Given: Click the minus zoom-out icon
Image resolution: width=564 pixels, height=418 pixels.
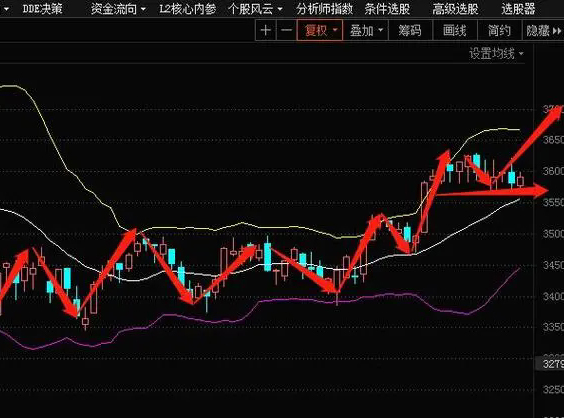Looking at the screenshot, I should pyautogui.click(x=286, y=30).
